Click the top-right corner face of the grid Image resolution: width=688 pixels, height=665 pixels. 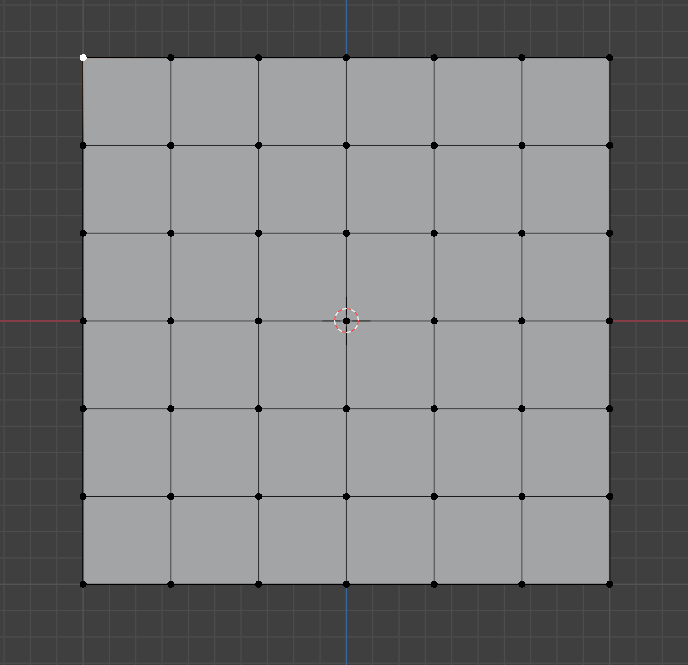coord(566,102)
